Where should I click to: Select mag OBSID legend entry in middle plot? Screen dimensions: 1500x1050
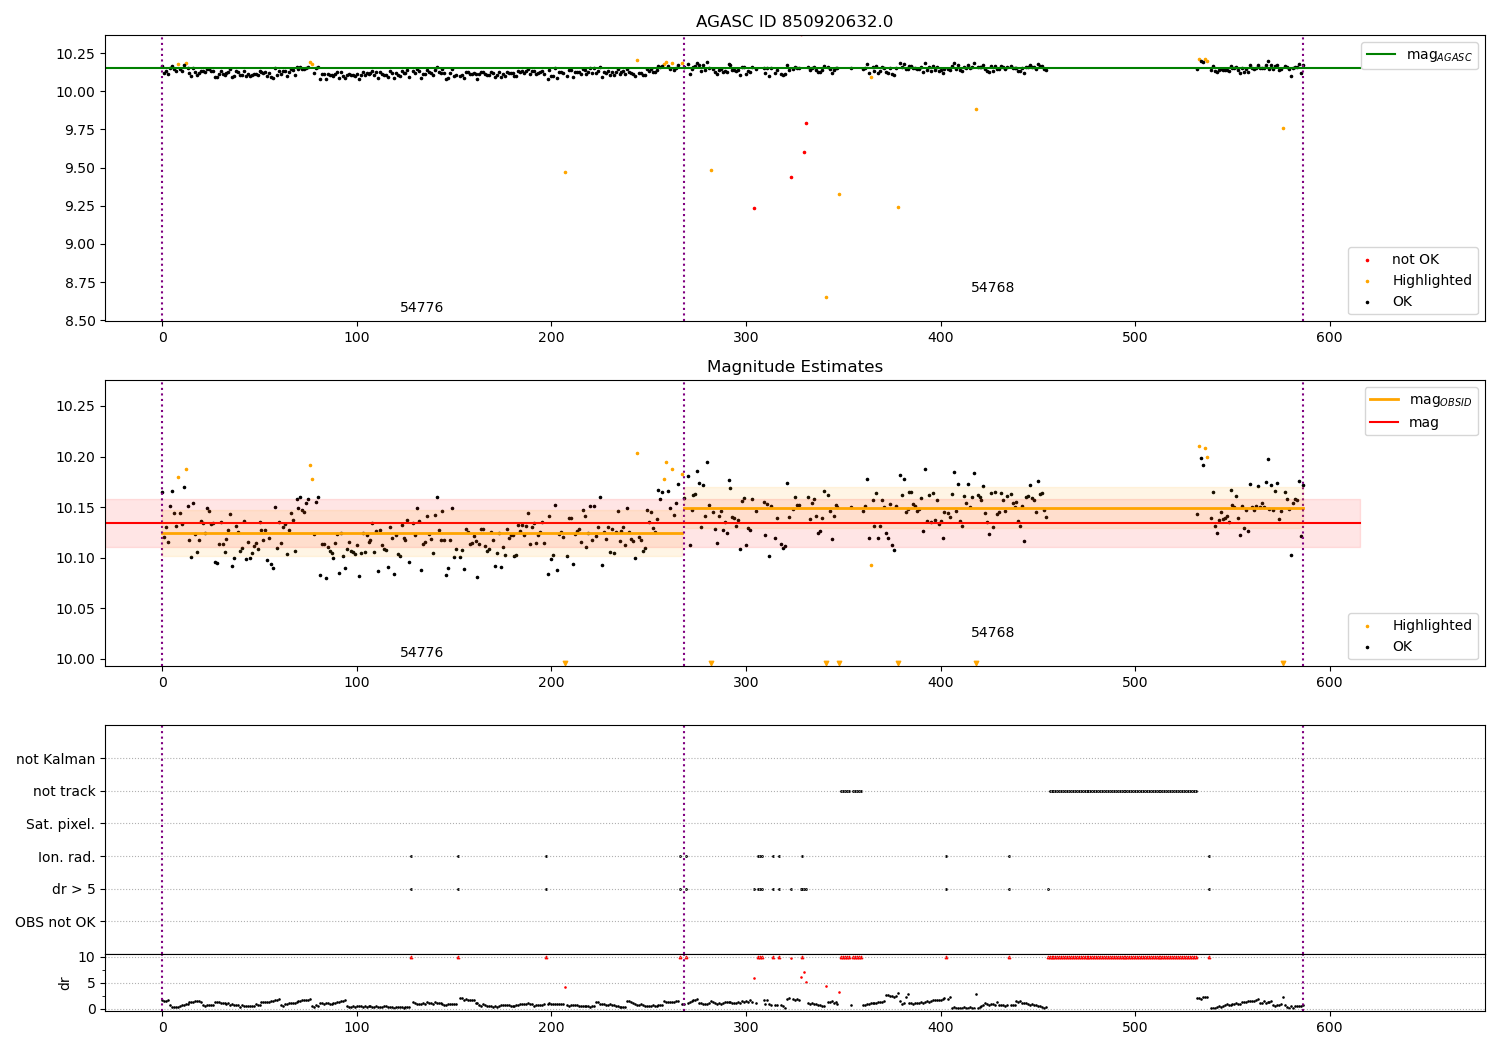pos(1420,400)
